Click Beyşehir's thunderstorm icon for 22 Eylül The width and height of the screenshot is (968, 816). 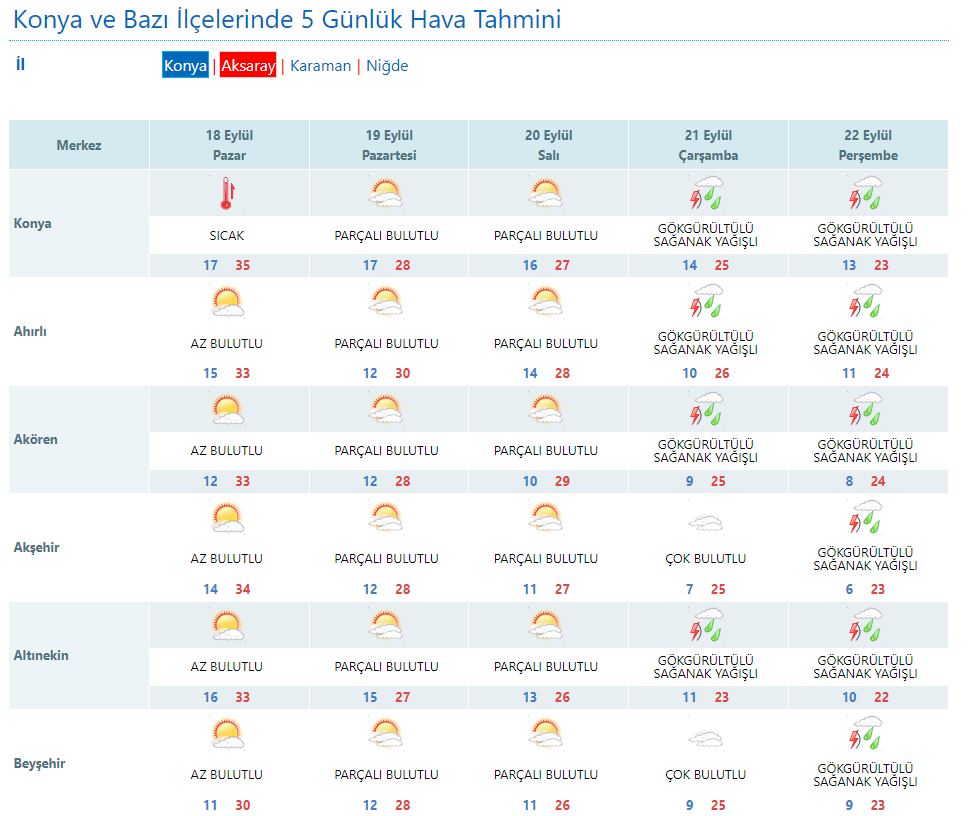(x=866, y=734)
